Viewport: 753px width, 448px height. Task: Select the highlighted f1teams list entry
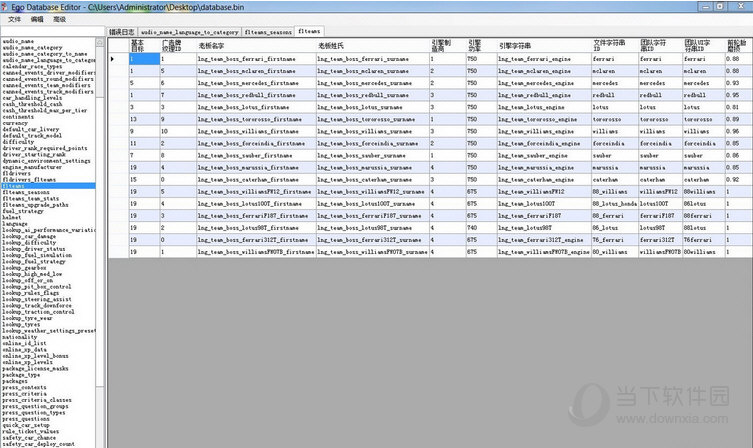pos(48,185)
